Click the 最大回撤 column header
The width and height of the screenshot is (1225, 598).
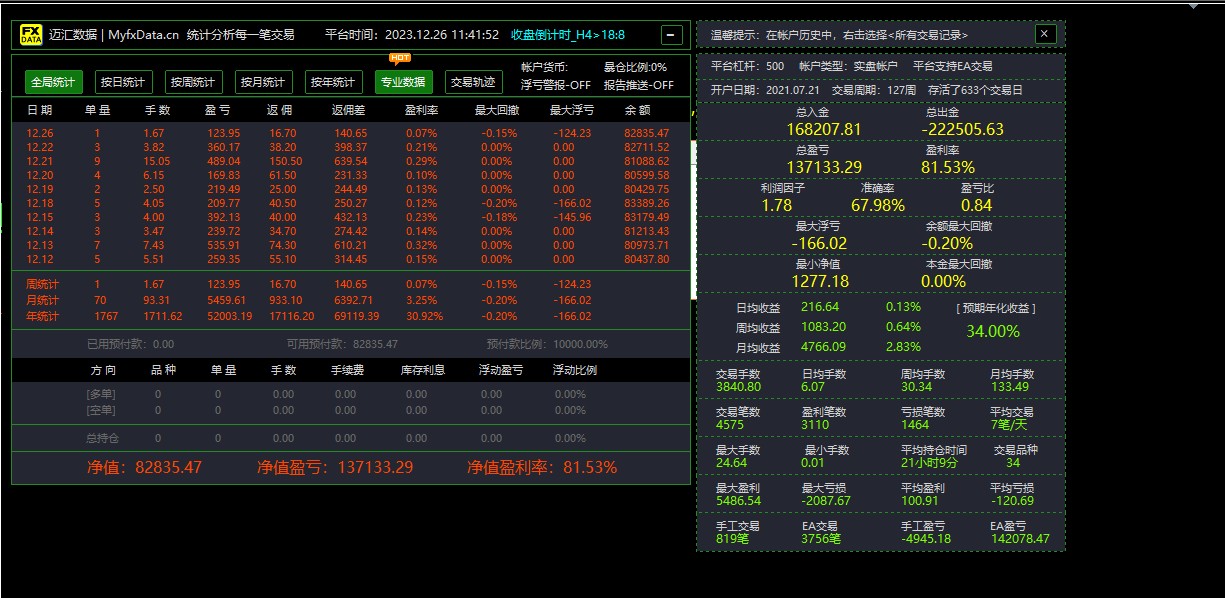click(x=498, y=109)
